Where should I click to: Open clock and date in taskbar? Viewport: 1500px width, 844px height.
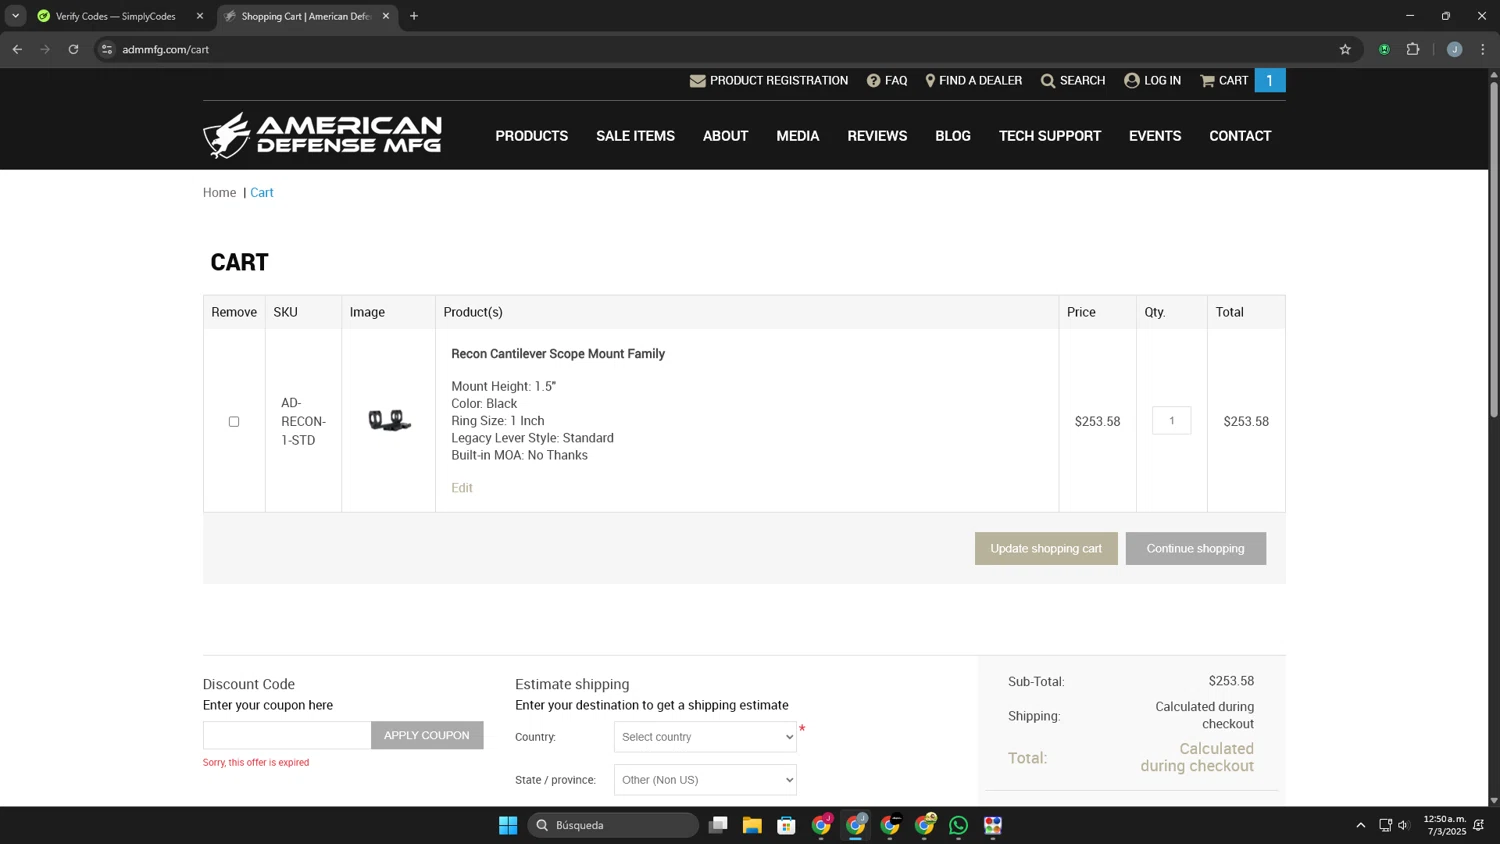coord(1445,825)
